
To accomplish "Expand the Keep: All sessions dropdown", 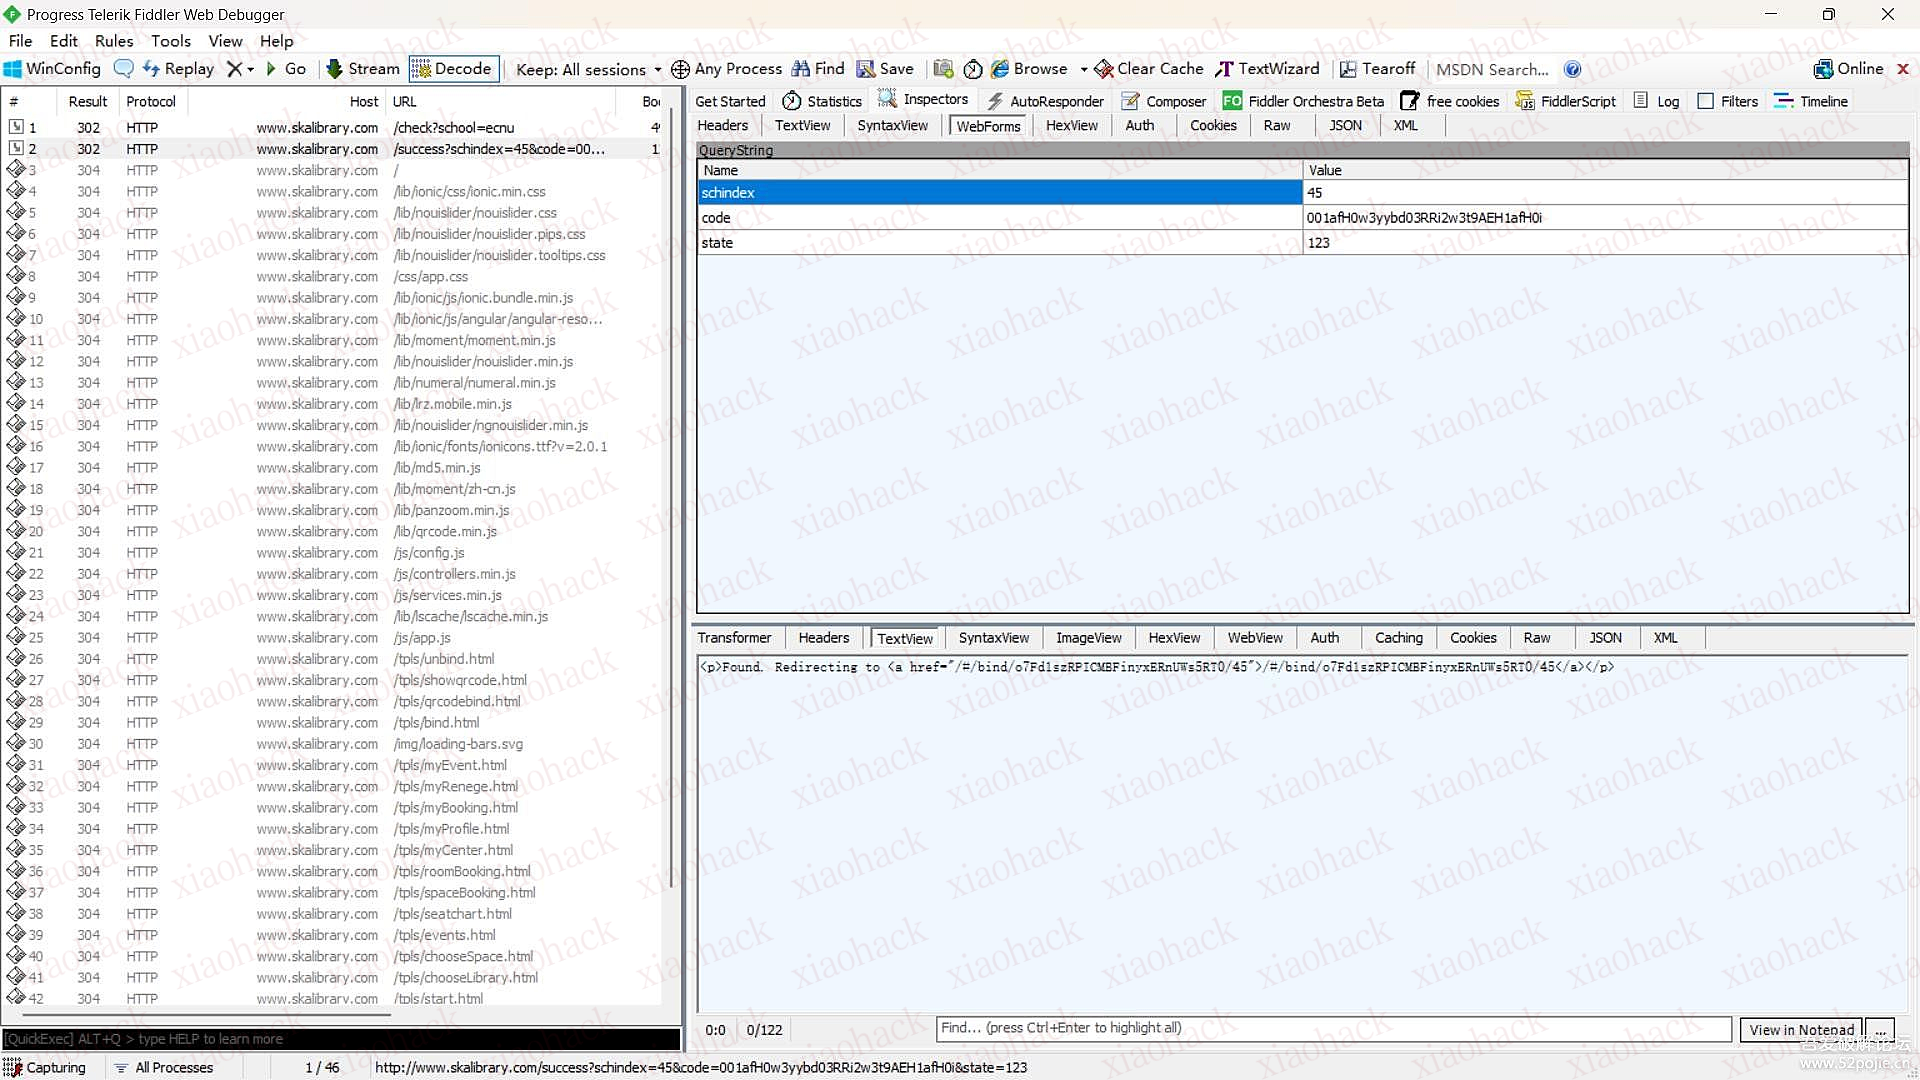I will 657,70.
